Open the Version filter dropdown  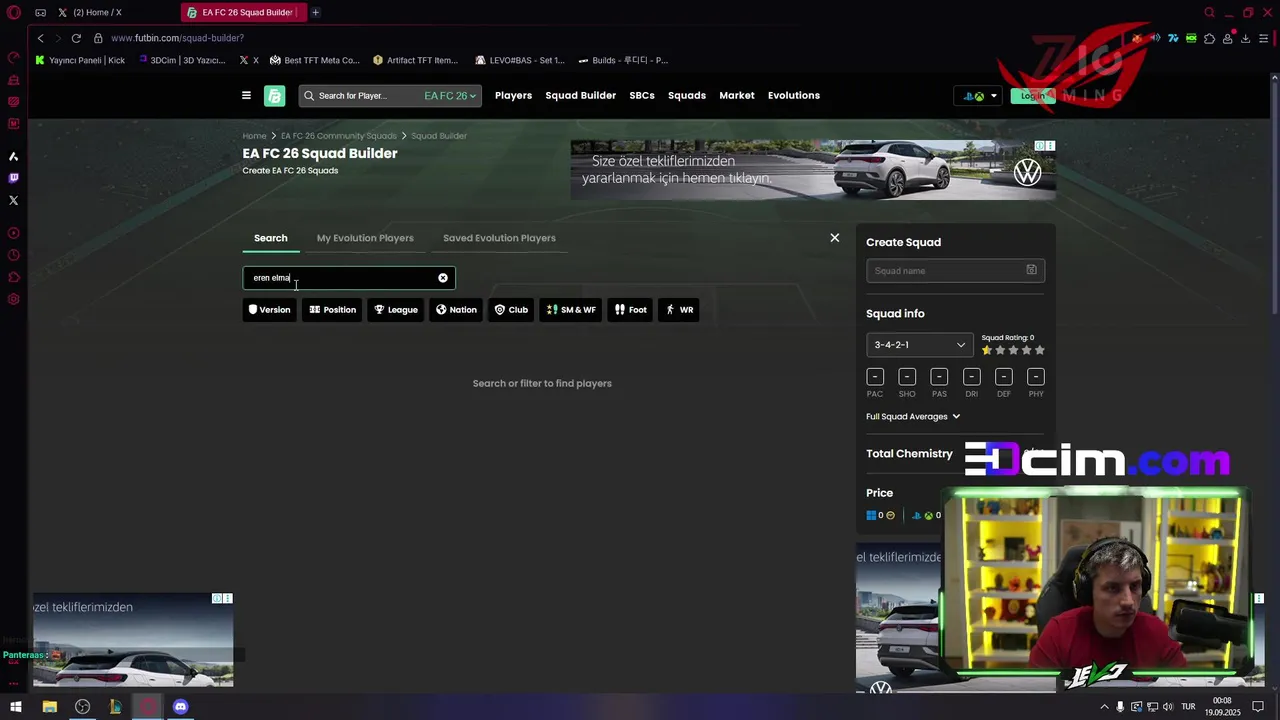[270, 310]
